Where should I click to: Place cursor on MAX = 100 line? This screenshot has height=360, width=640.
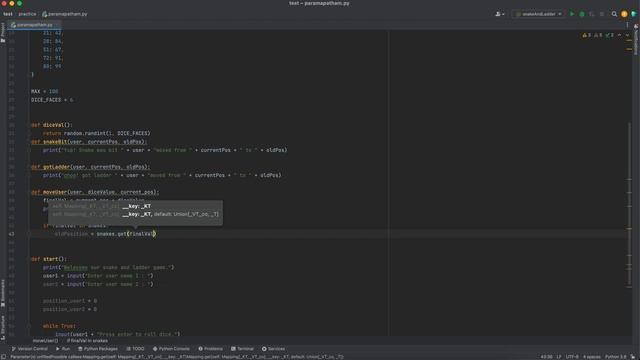coord(44,91)
